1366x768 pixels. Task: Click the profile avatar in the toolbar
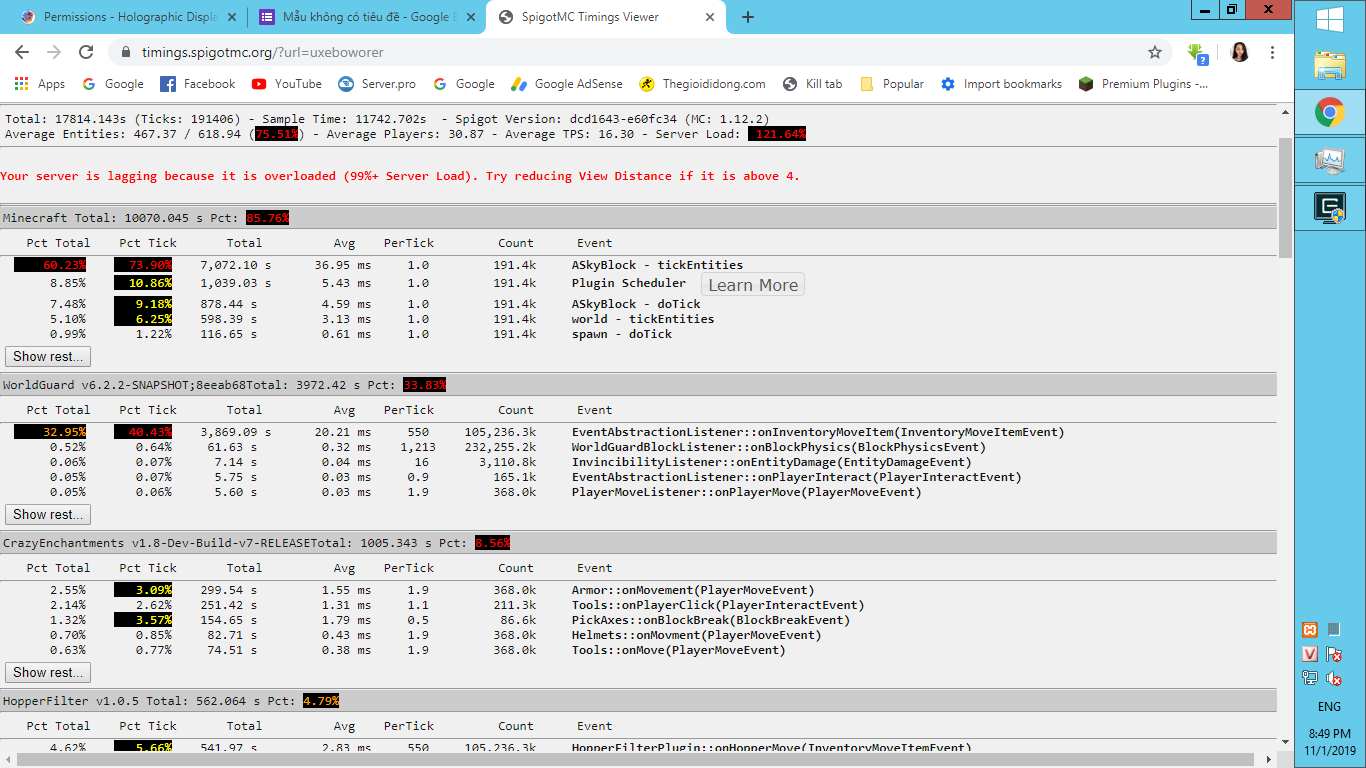(x=1240, y=52)
